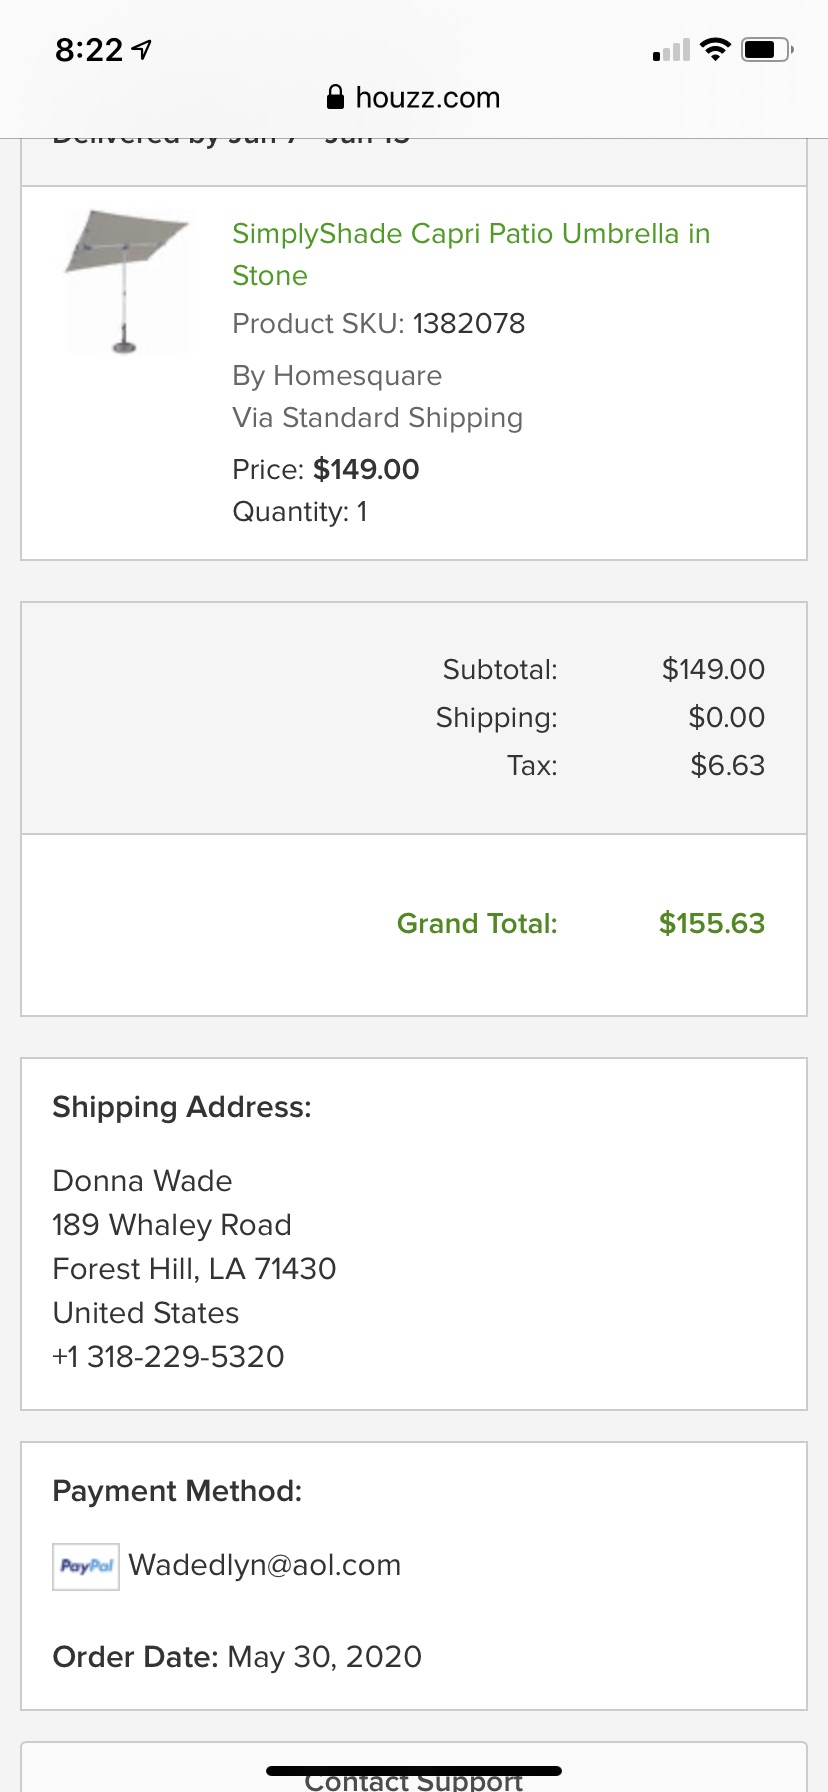This screenshot has width=828, height=1792.
Task: Tap the lock icon beside houzz.com
Action: coord(335,97)
